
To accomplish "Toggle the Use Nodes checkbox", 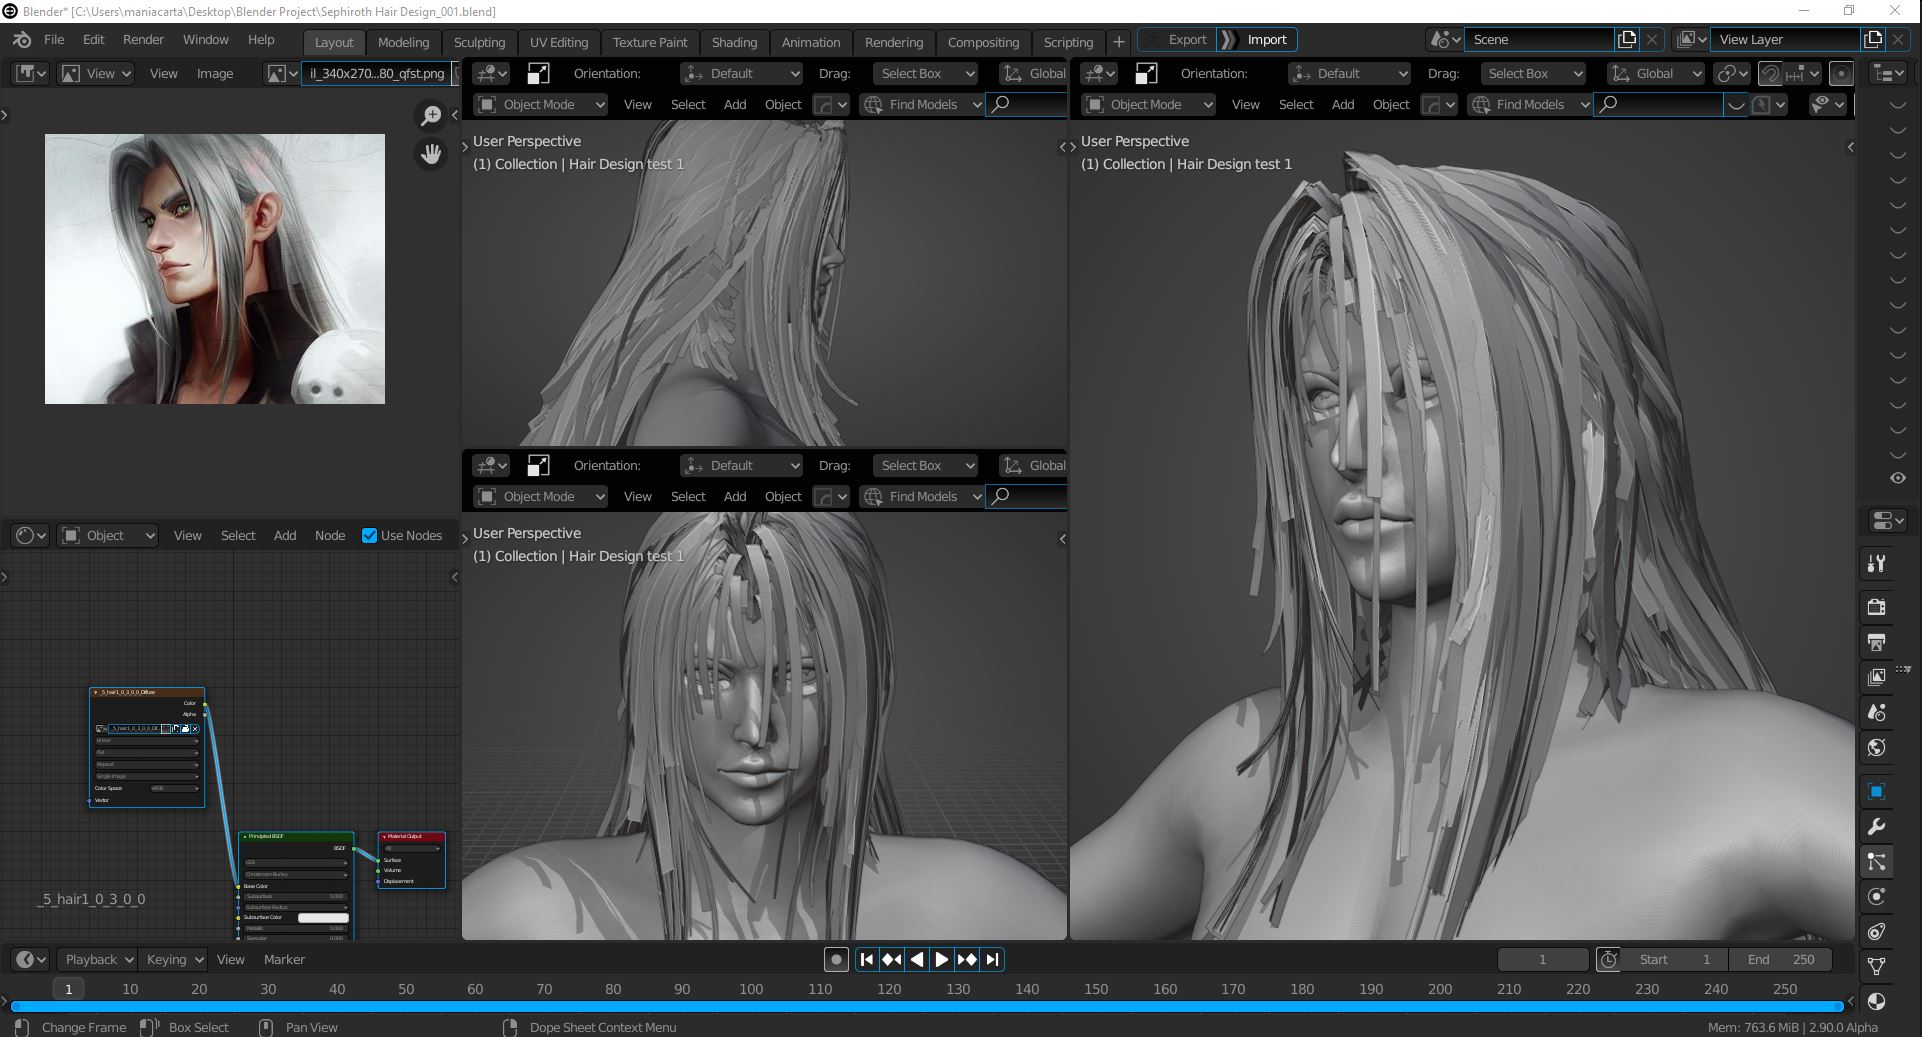I will [369, 536].
